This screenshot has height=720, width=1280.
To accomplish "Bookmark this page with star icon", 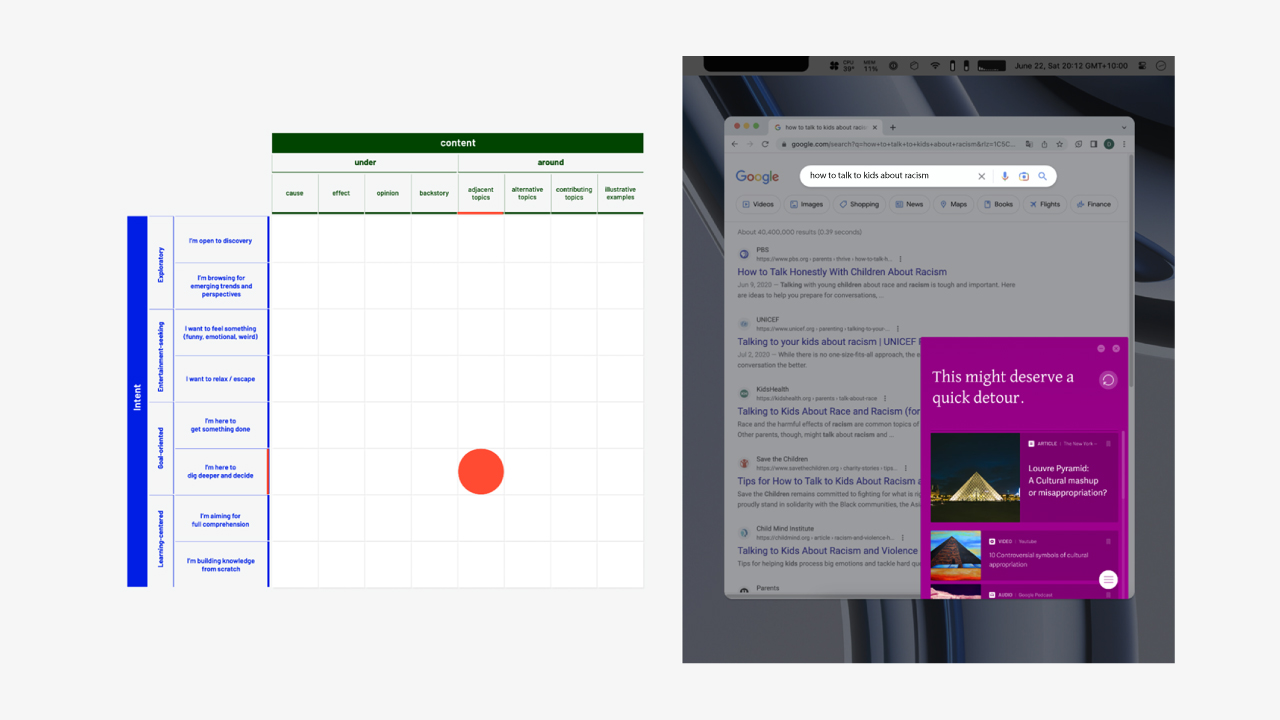I will pyautogui.click(x=1060, y=144).
